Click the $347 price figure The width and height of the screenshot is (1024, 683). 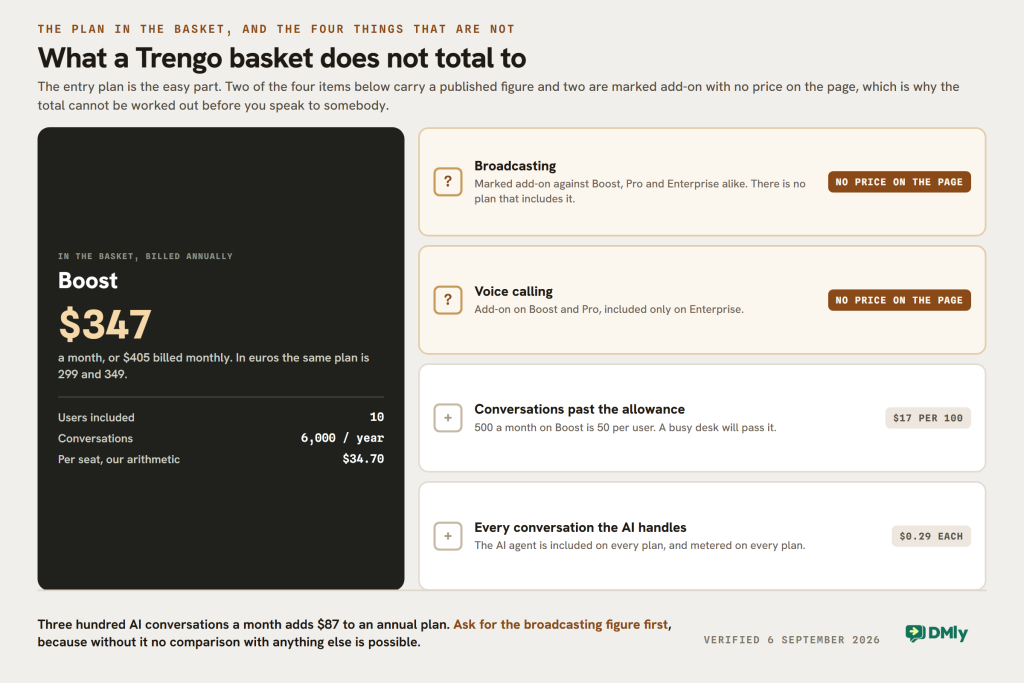[x=105, y=325]
